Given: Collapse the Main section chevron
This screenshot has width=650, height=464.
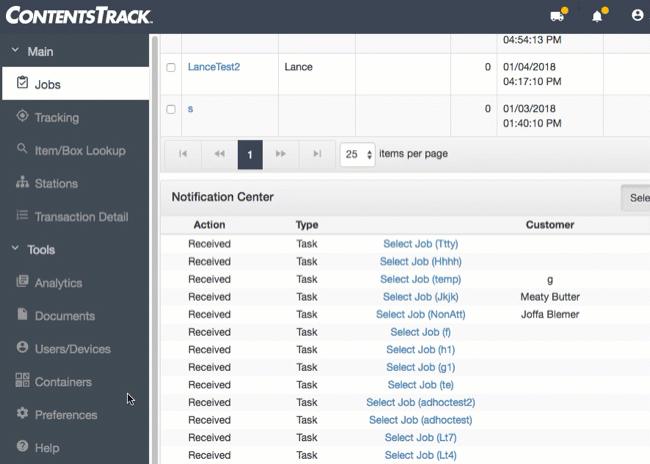Looking at the screenshot, I should 15,50.
